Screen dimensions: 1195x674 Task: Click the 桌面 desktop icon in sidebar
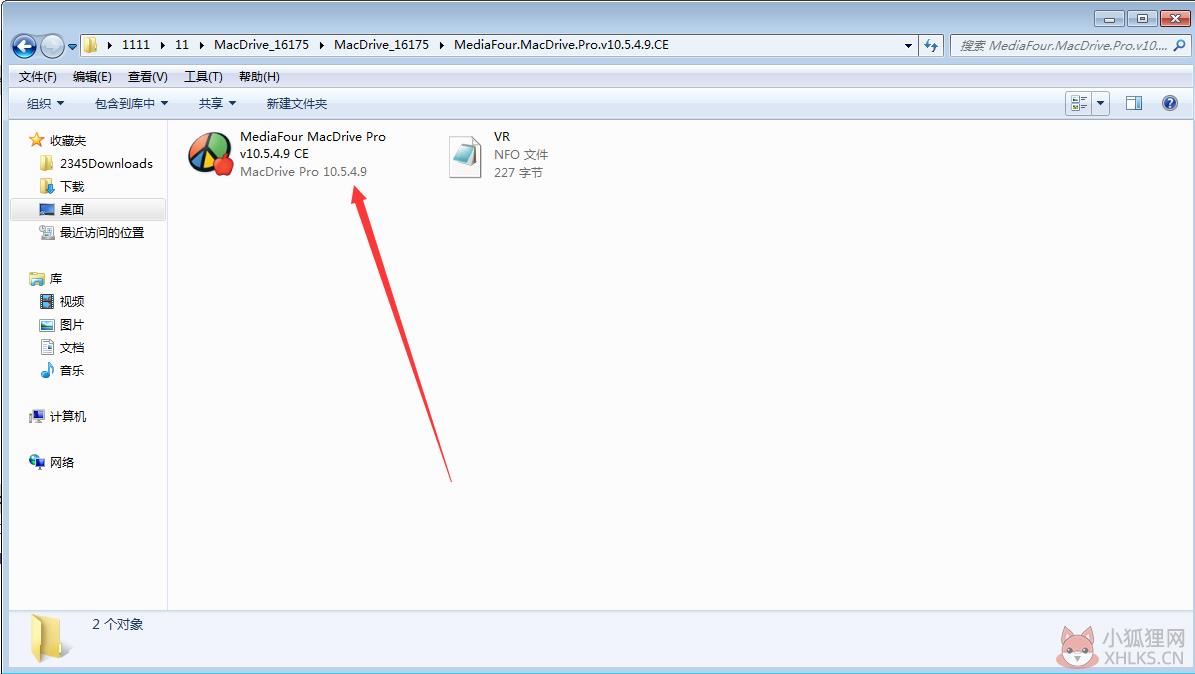point(46,209)
